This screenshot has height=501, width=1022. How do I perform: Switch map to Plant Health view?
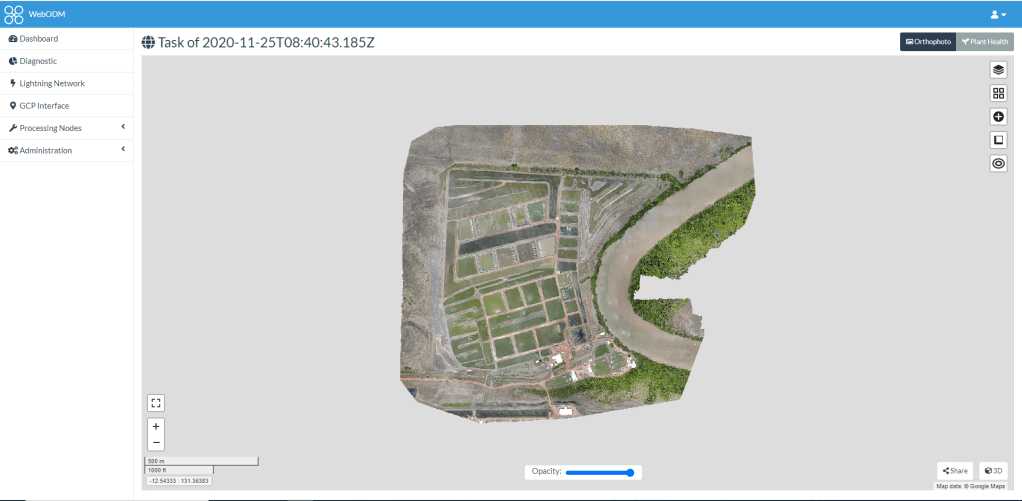coord(985,42)
